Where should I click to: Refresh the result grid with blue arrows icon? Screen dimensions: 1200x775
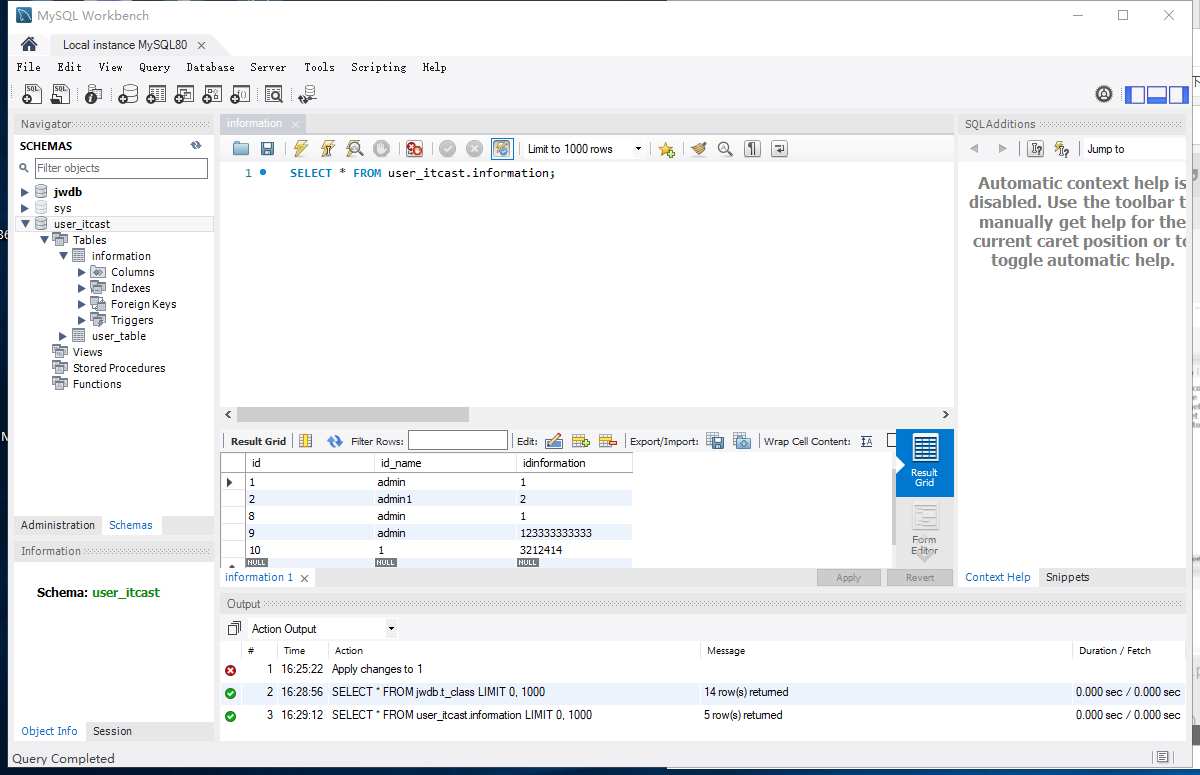click(x=334, y=440)
